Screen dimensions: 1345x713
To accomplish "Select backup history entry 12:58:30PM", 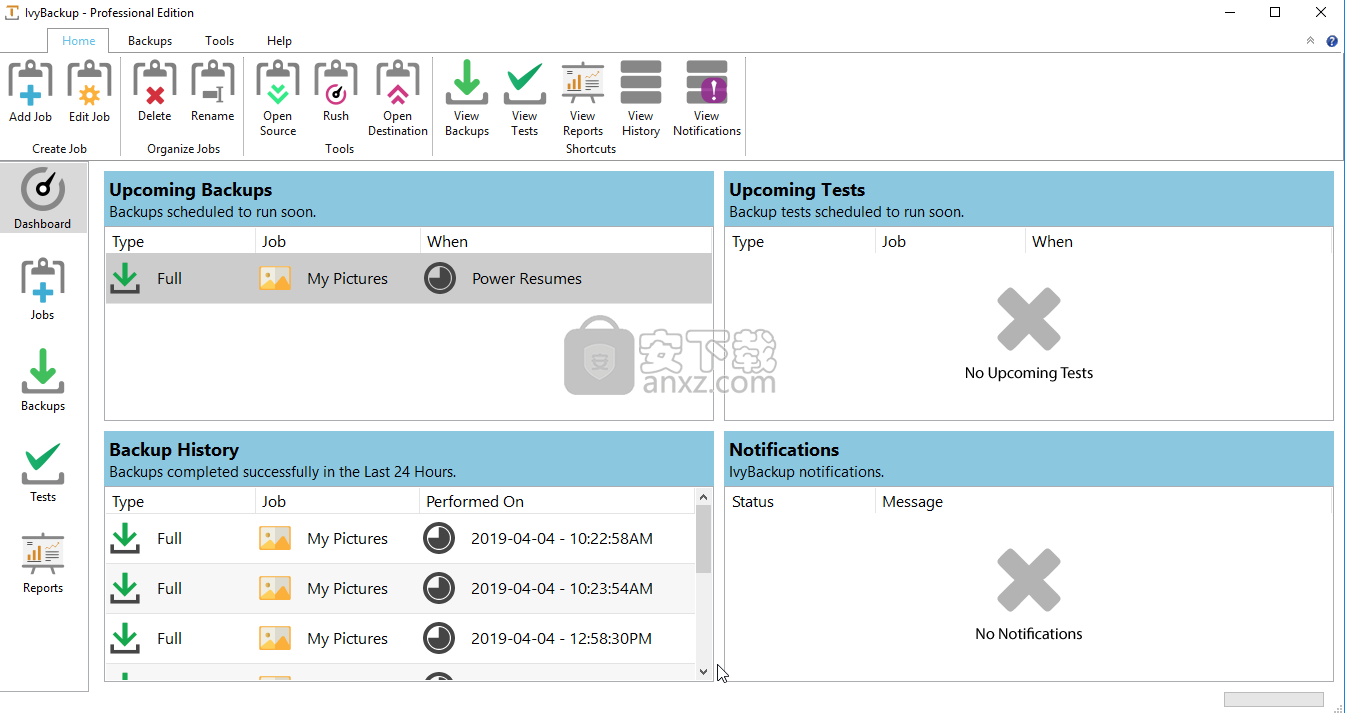I will pyautogui.click(x=400, y=638).
